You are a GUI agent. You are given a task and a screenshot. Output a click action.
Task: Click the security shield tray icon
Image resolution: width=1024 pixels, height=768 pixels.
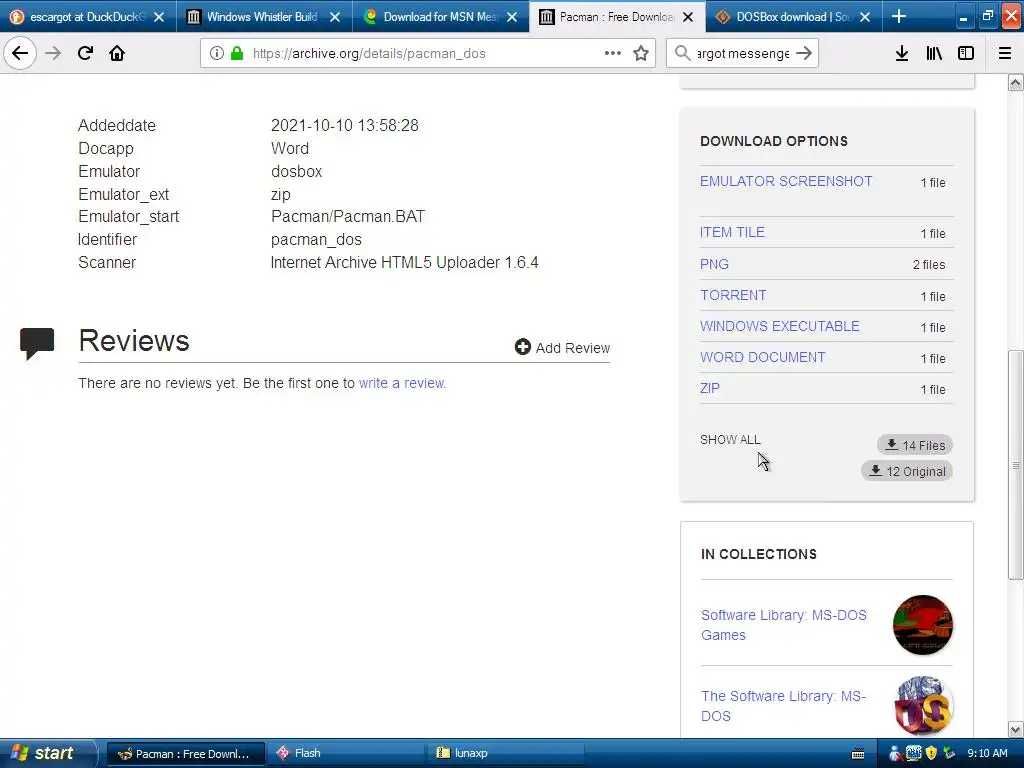coord(931,754)
